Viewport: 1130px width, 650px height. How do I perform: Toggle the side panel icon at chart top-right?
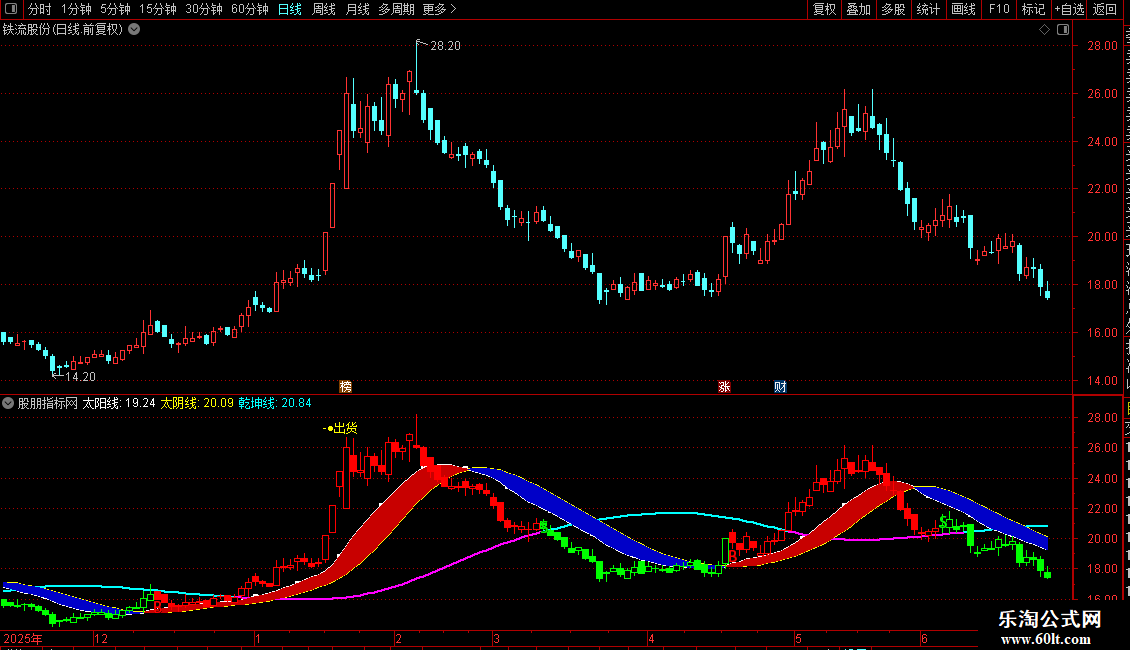click(1063, 29)
